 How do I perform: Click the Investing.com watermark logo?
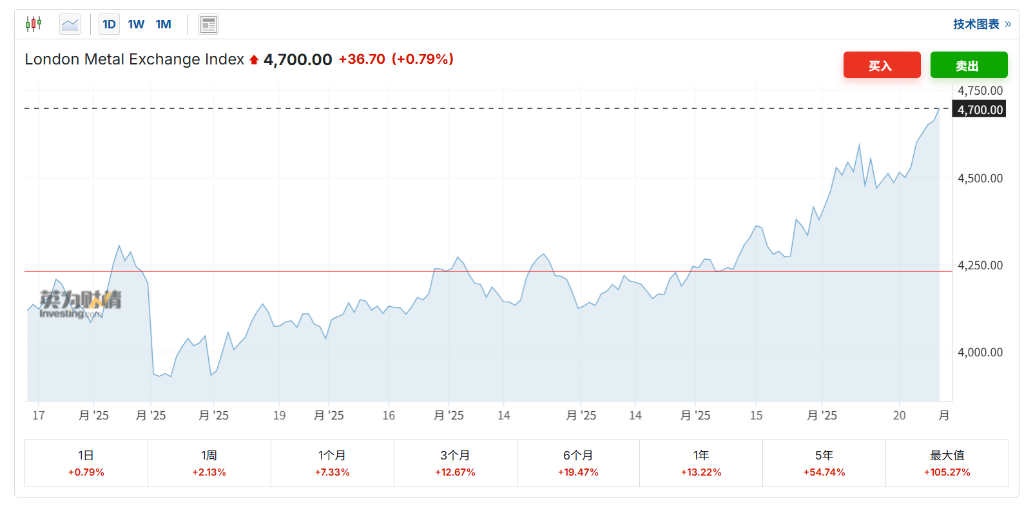pyautogui.click(x=80, y=304)
